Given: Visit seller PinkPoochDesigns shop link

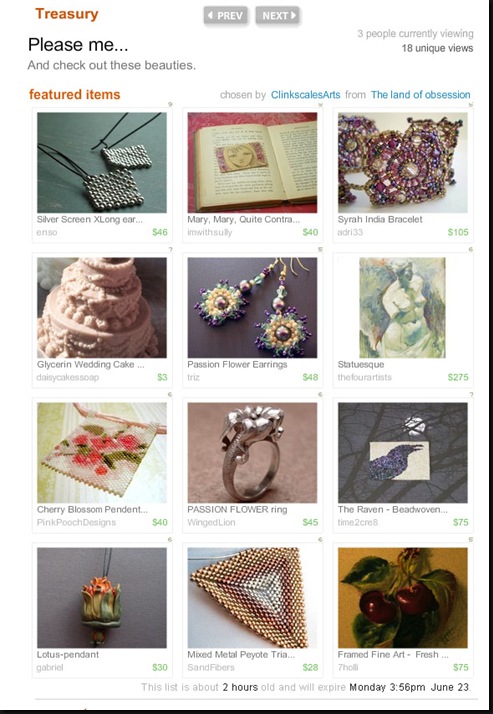Looking at the screenshot, I should tap(76, 522).
